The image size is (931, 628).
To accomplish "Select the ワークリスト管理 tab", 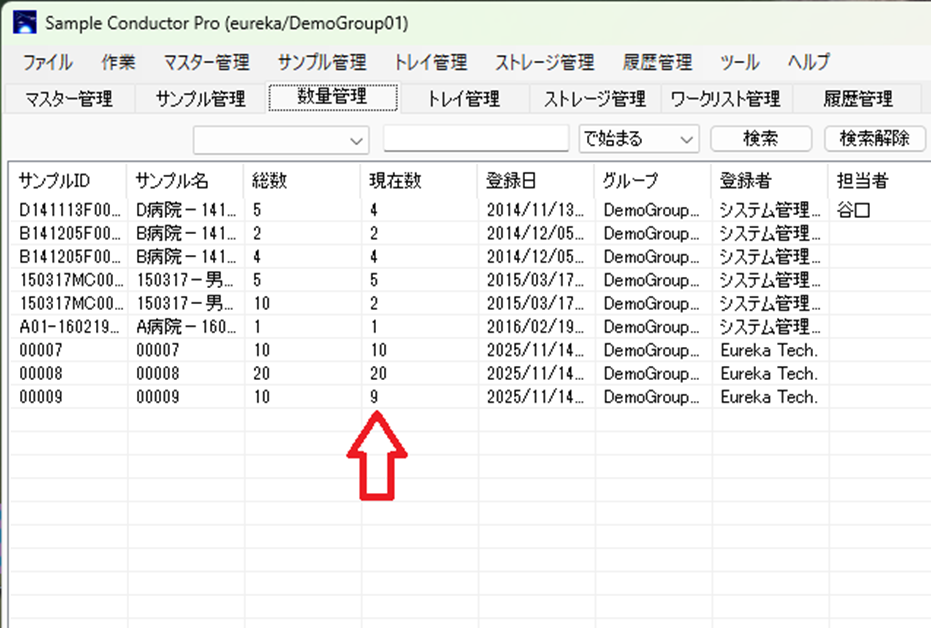I will [725, 99].
